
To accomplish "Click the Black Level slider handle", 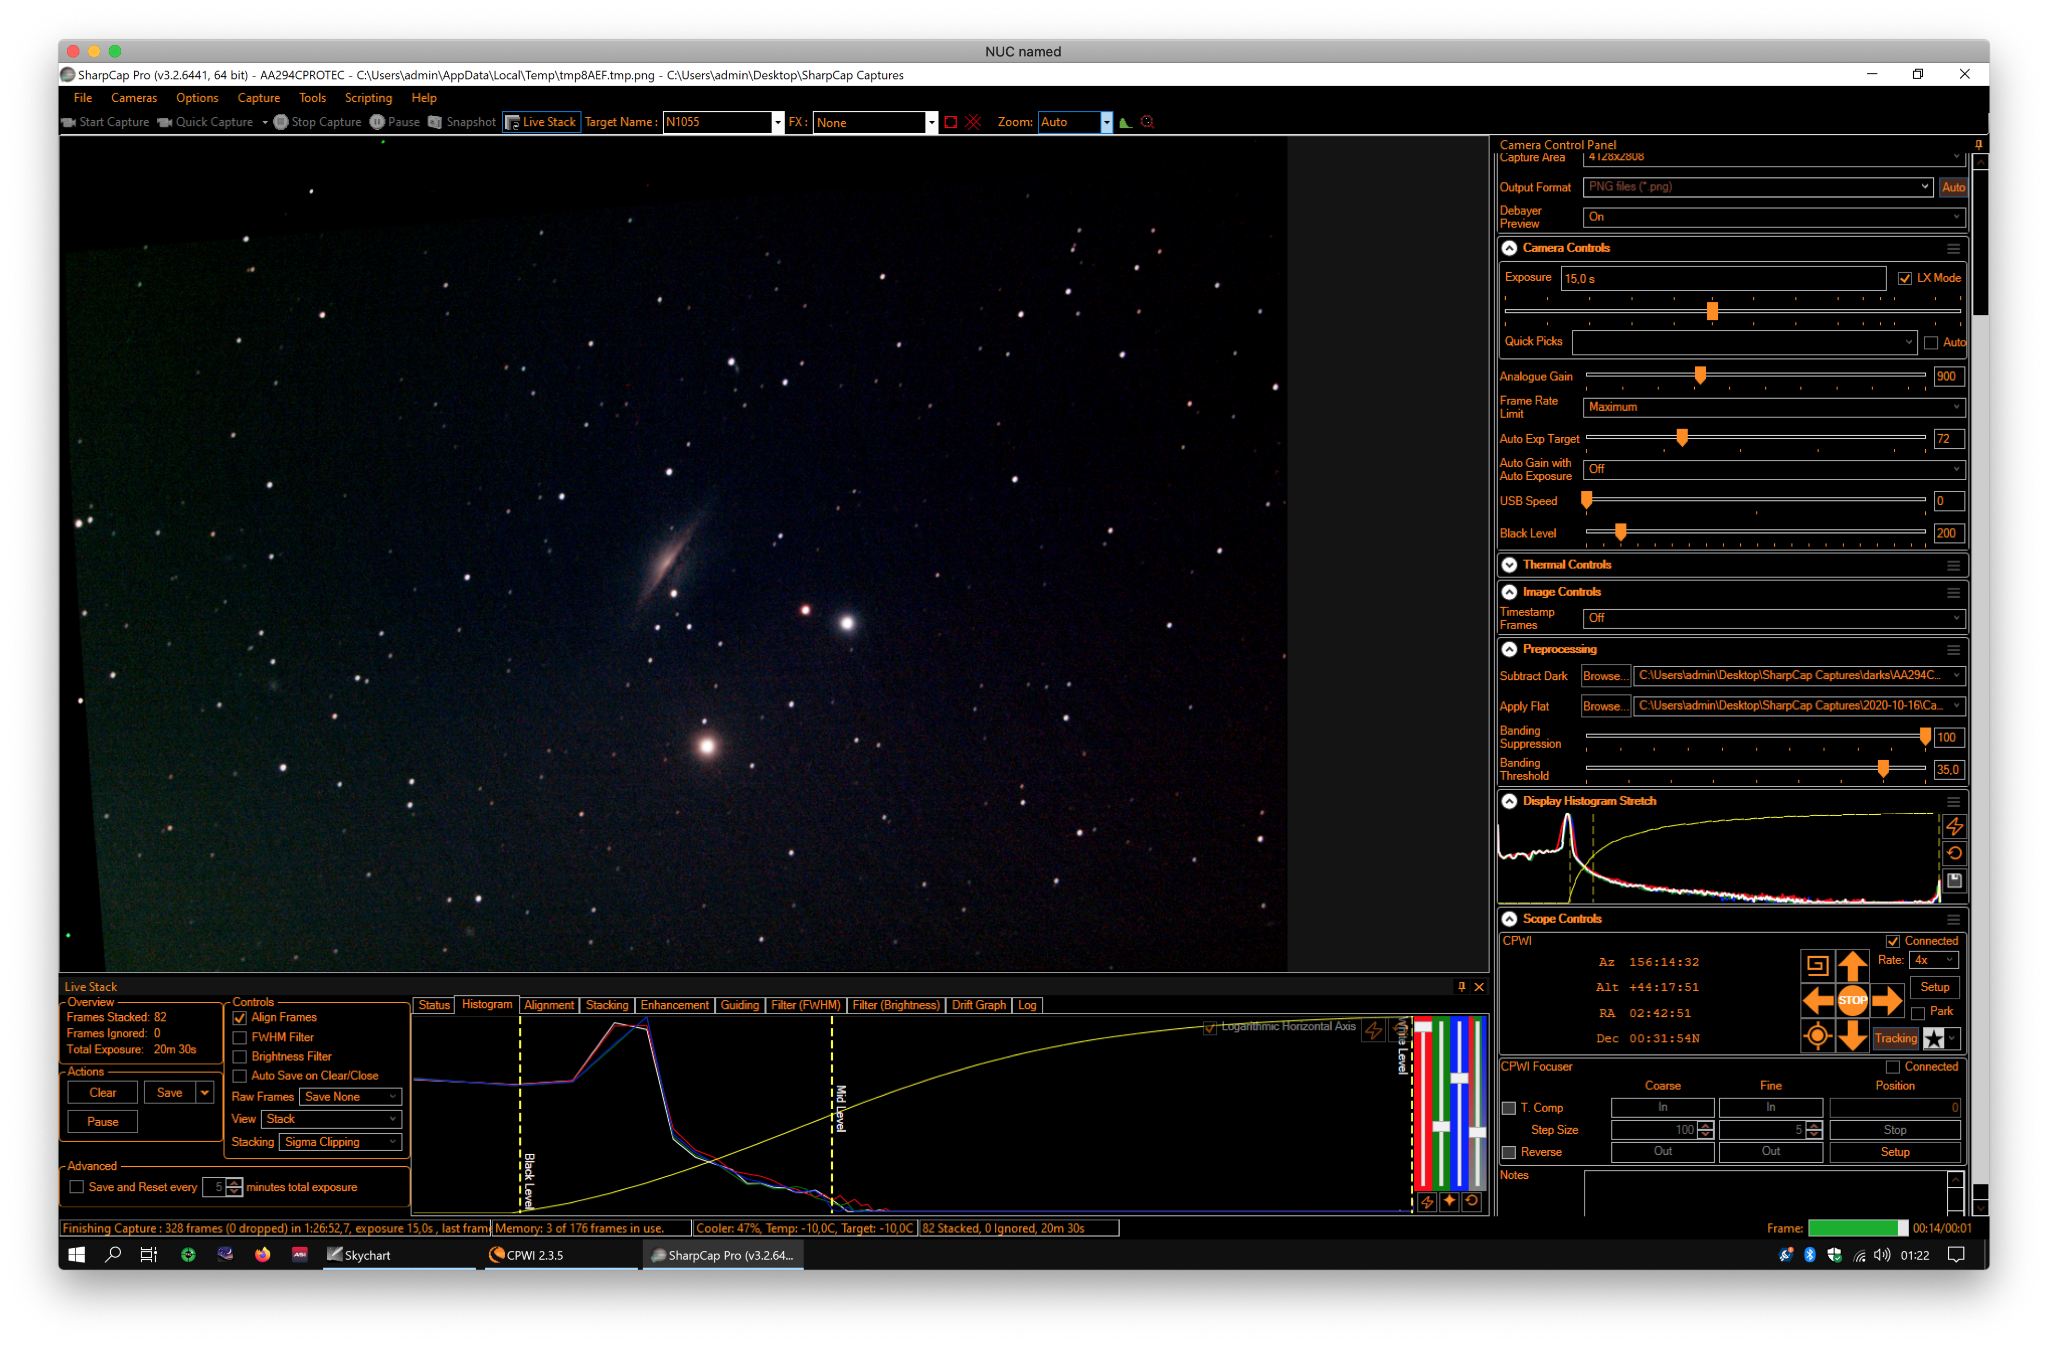I will (x=1620, y=532).
